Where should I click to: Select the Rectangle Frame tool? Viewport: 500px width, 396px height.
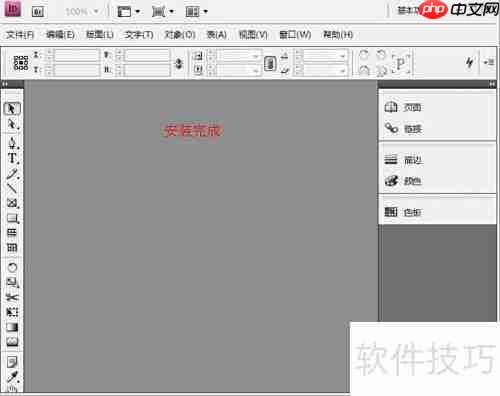point(12,203)
